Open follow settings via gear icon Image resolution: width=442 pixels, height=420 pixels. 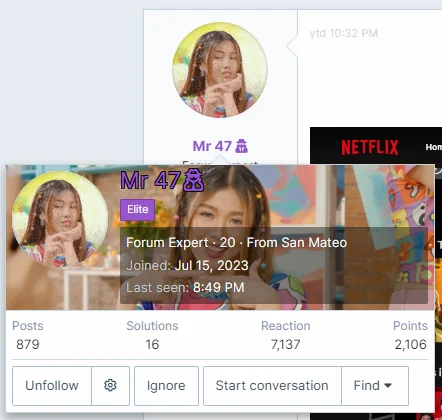click(110, 386)
